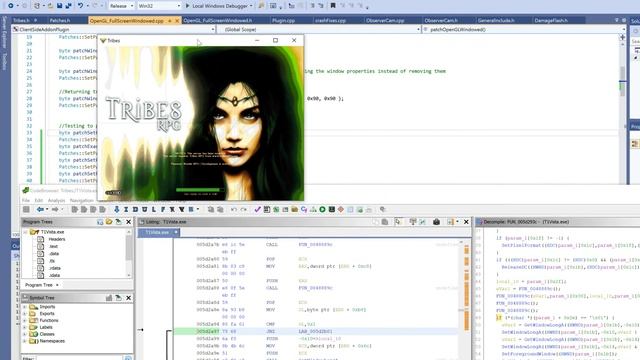Switch to the ObserverCam.cpp tab
Viewport: 640px width, 360px height.
point(385,20)
